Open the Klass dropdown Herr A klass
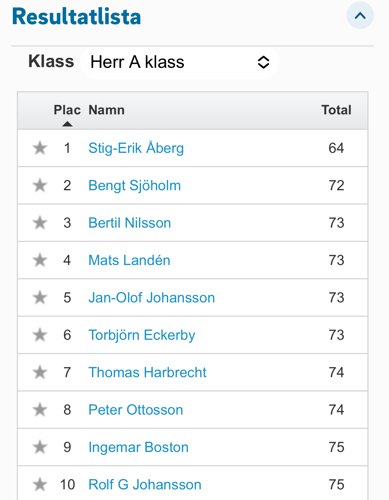The height and width of the screenshot is (500, 389). click(180, 62)
